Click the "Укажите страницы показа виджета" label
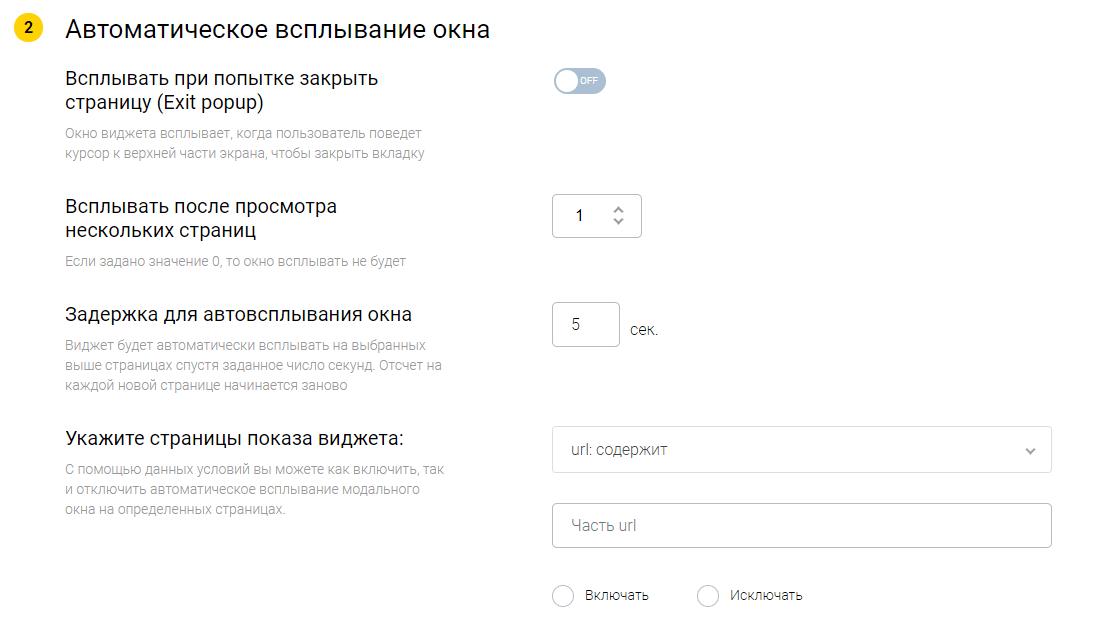Image resolution: width=1100 pixels, height=643 pixels. click(x=234, y=439)
